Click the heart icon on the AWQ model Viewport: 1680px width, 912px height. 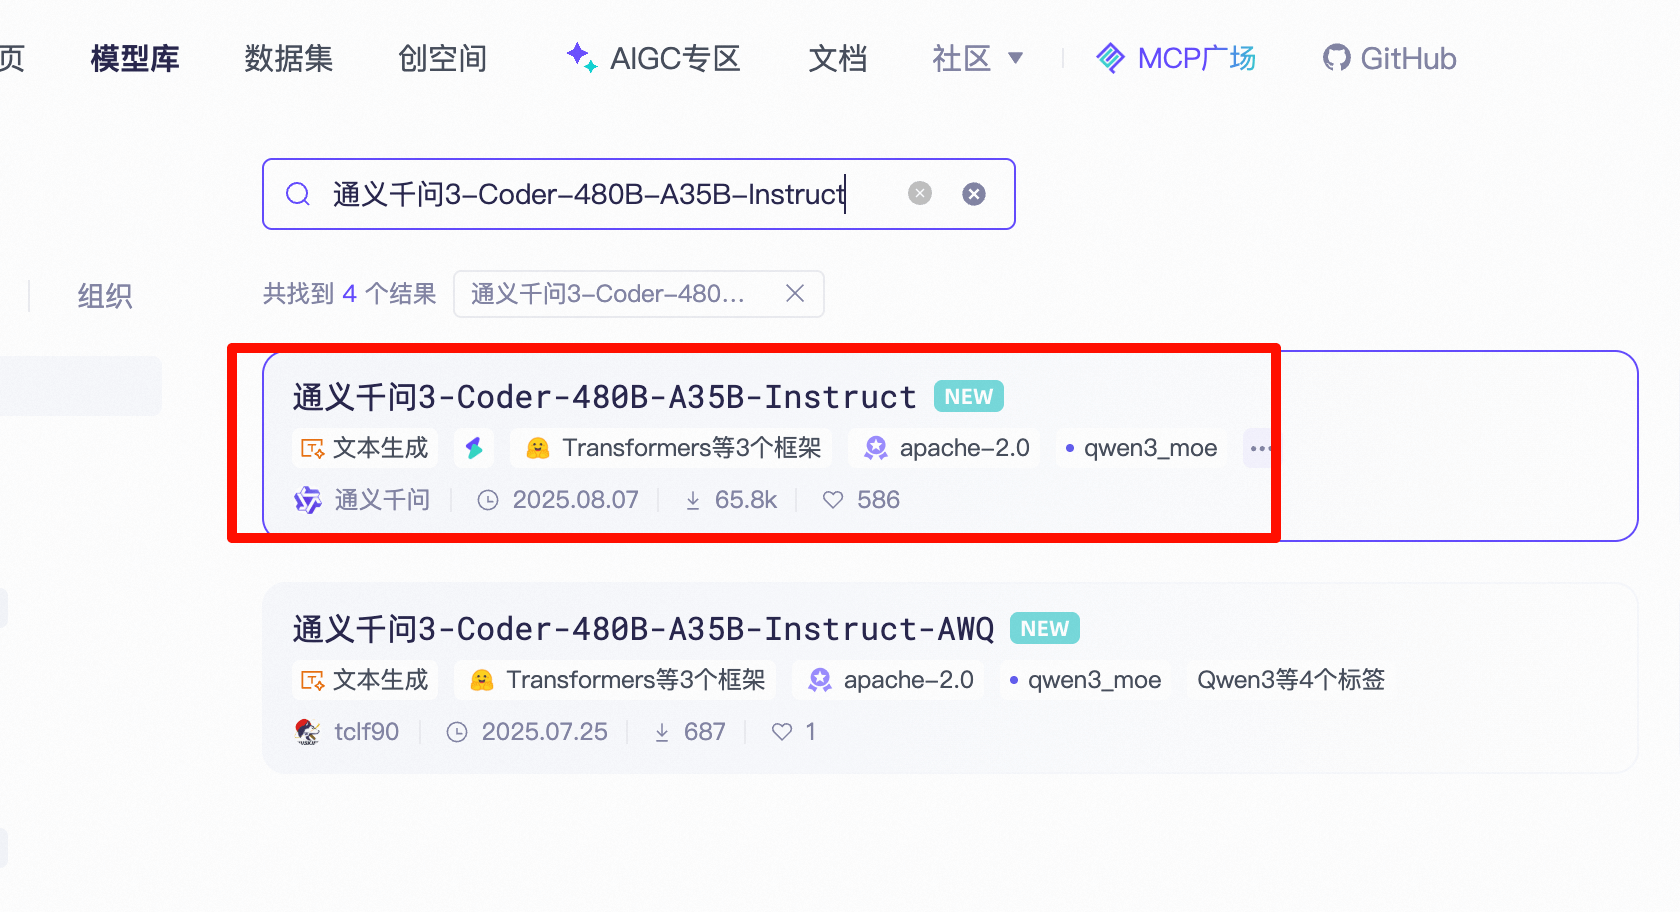click(781, 731)
